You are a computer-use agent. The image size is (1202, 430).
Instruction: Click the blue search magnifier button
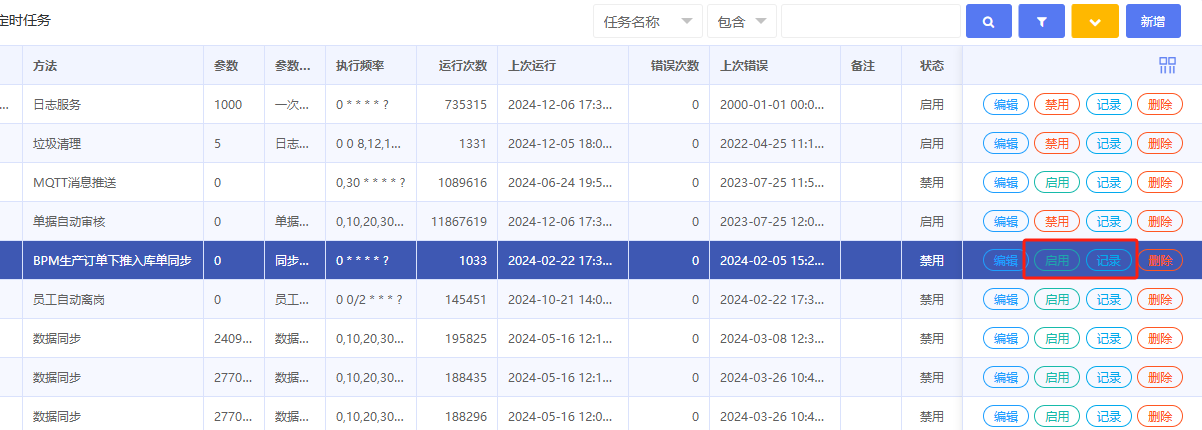pos(989,21)
